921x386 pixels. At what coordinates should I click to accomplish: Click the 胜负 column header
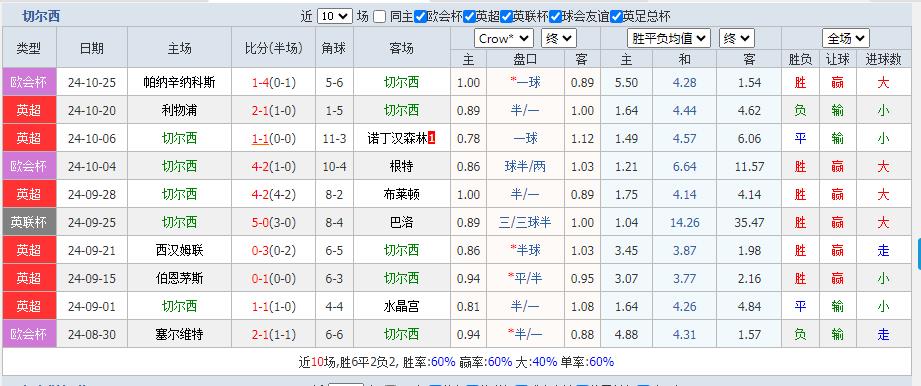tap(800, 59)
